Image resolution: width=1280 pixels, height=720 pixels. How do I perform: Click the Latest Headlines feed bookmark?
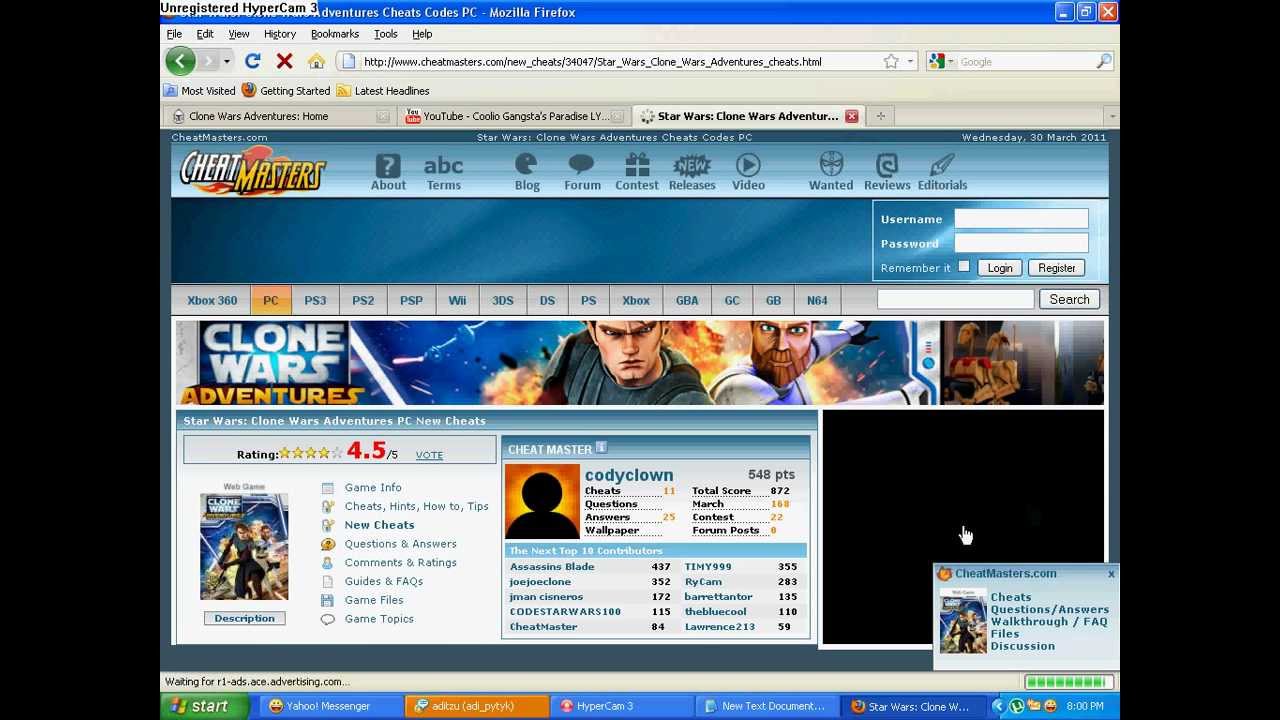[383, 91]
